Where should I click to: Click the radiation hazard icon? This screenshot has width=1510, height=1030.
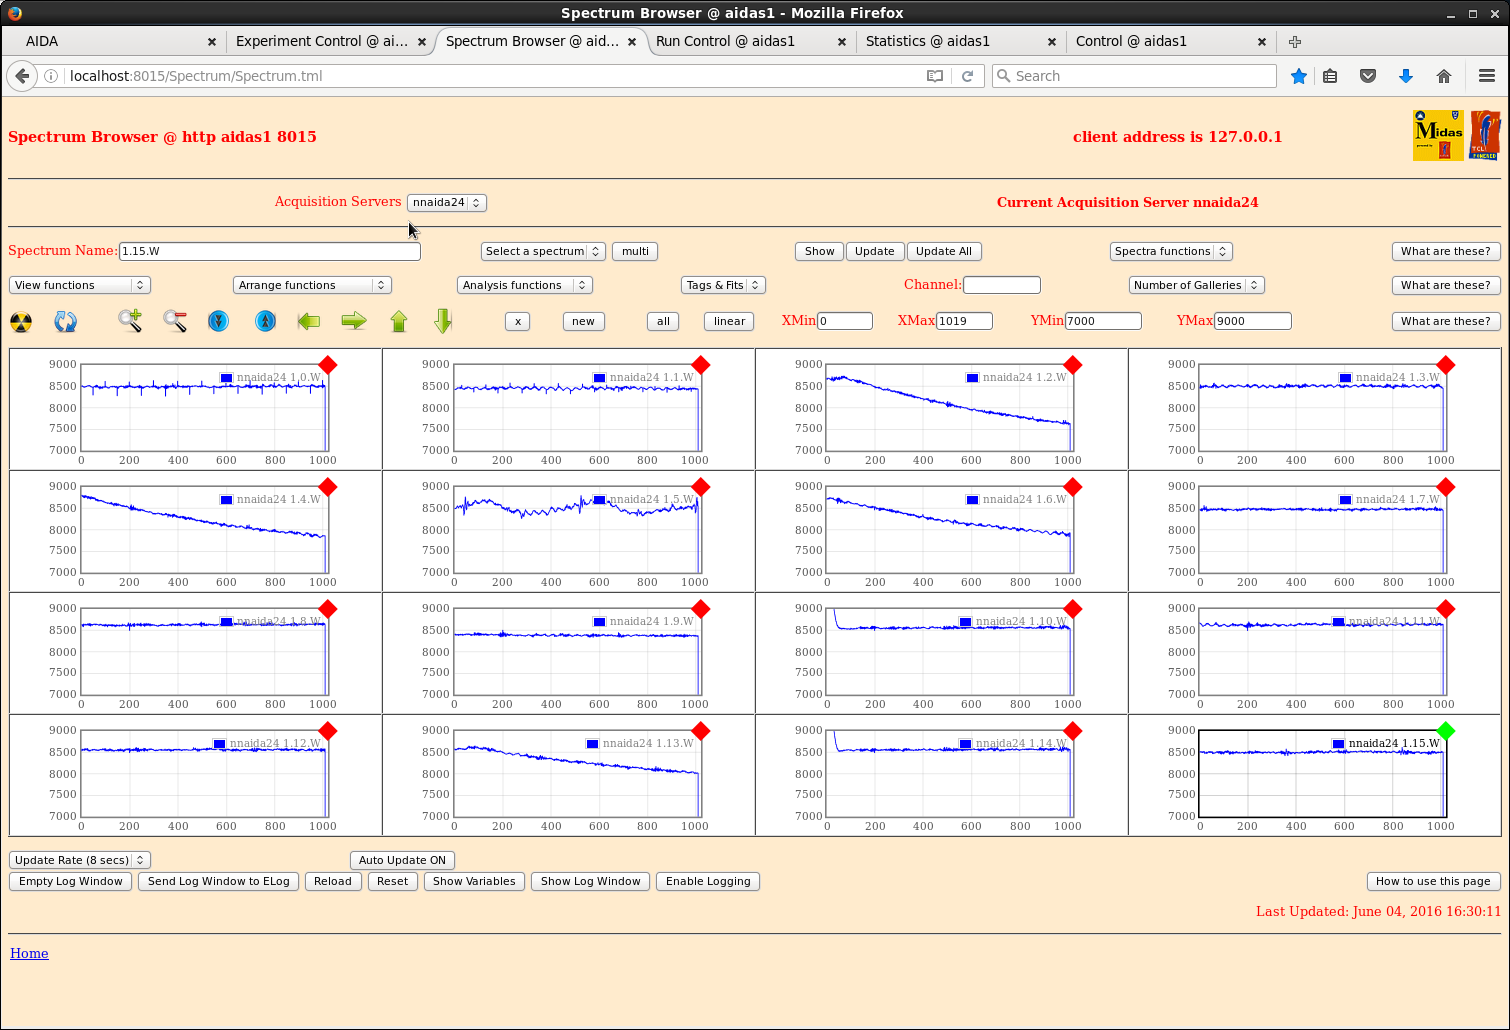click(x=21, y=321)
